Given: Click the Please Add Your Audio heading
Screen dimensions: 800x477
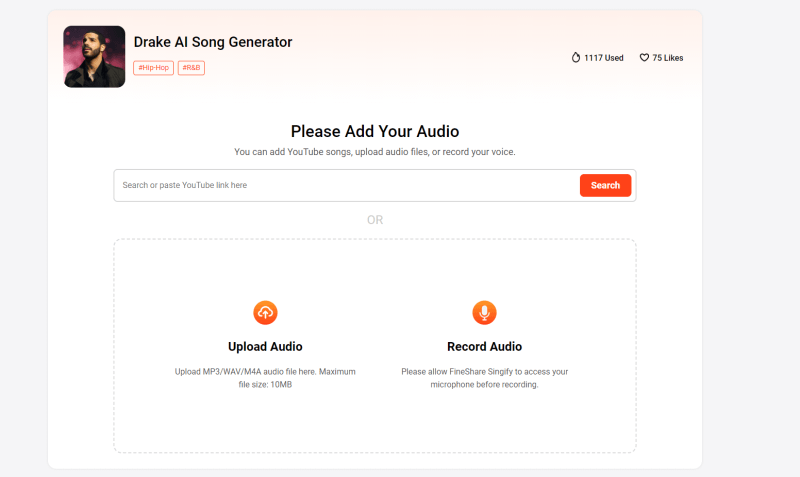Looking at the screenshot, I should click(375, 131).
